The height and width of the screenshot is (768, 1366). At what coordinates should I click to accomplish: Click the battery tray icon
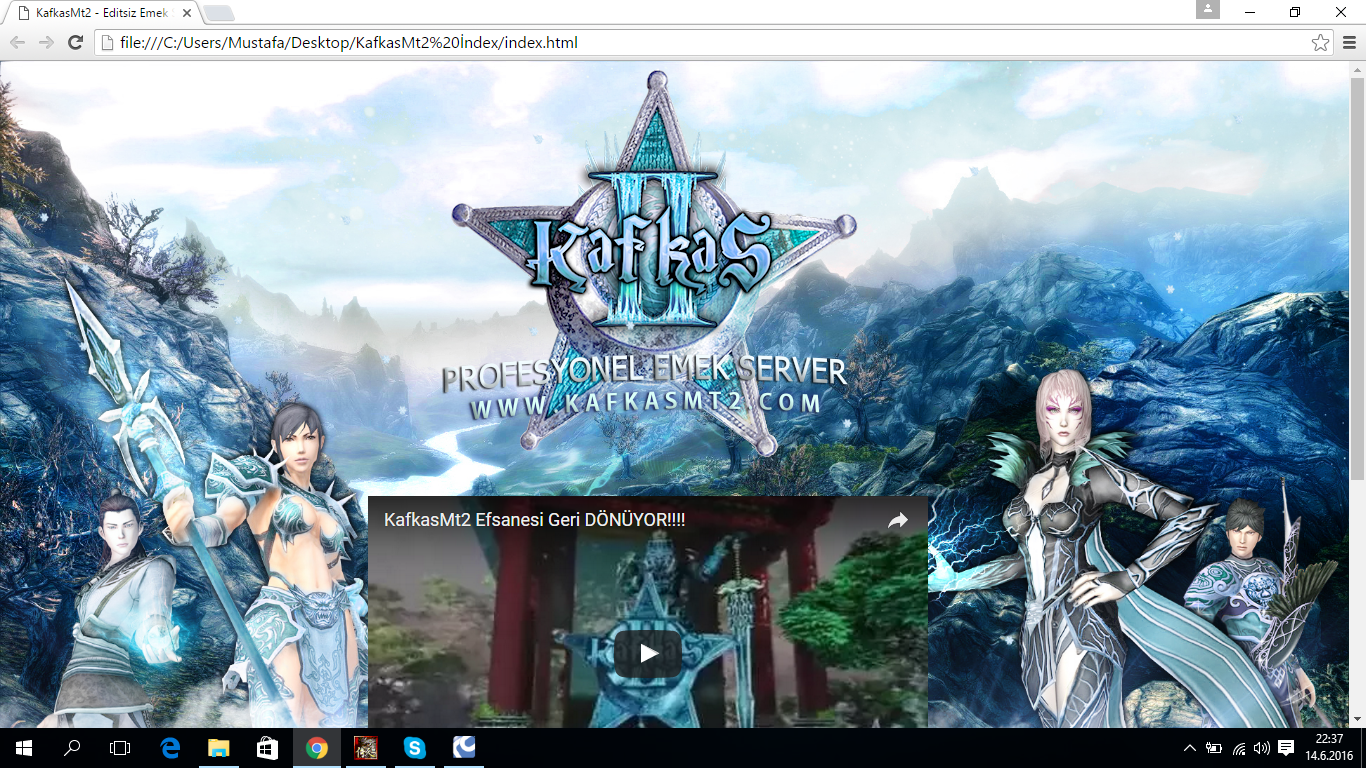(1214, 748)
